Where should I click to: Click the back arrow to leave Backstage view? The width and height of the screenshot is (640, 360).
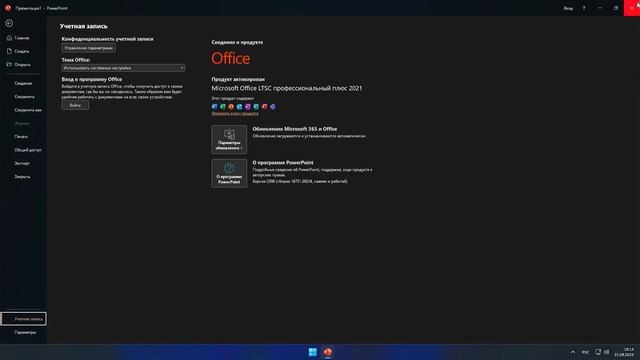[x=9, y=23]
